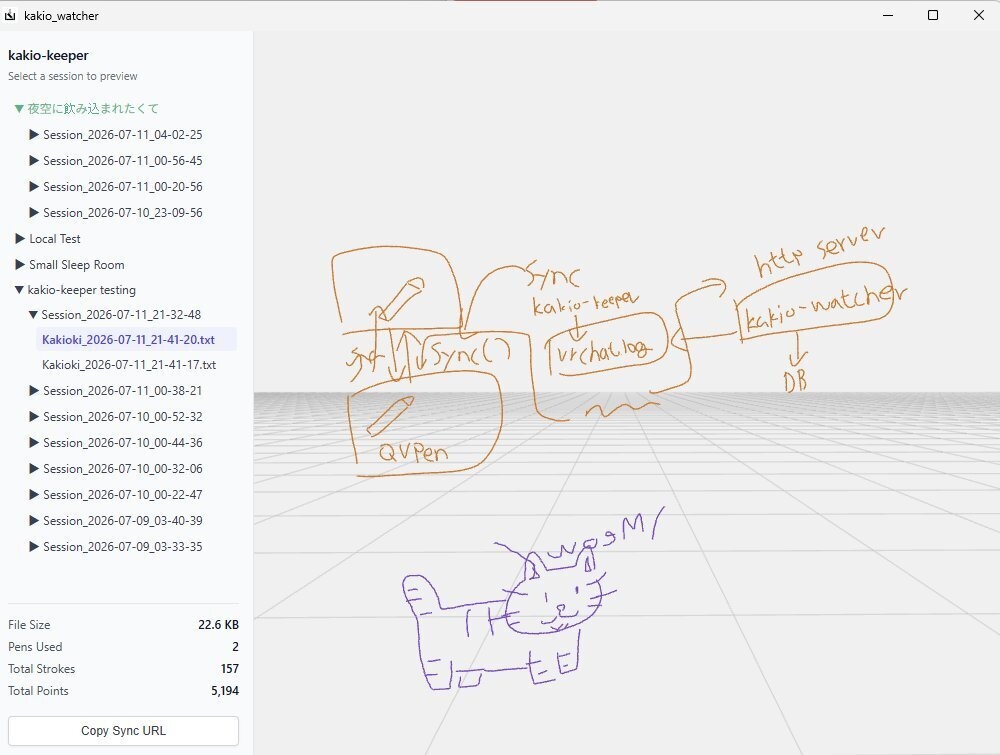
Task: Collapse the kakio-keeper testing group
Action: (x=75, y=290)
